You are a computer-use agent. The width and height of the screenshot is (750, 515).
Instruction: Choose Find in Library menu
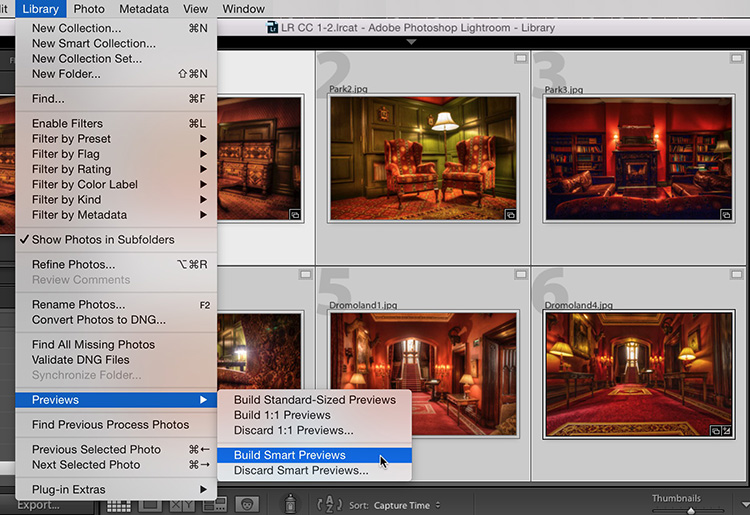(x=116, y=99)
